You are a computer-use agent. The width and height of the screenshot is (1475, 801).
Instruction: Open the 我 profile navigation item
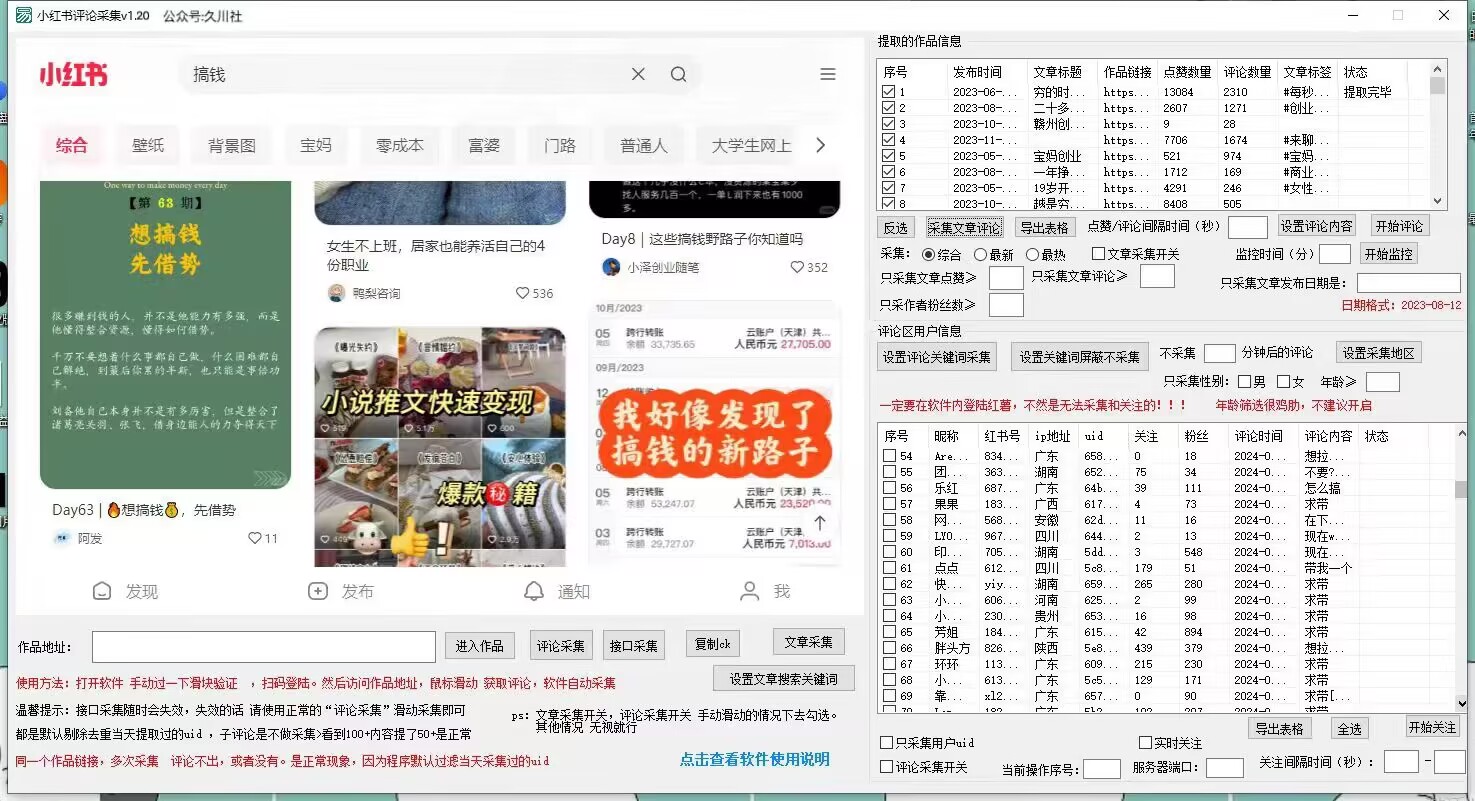(x=765, y=591)
